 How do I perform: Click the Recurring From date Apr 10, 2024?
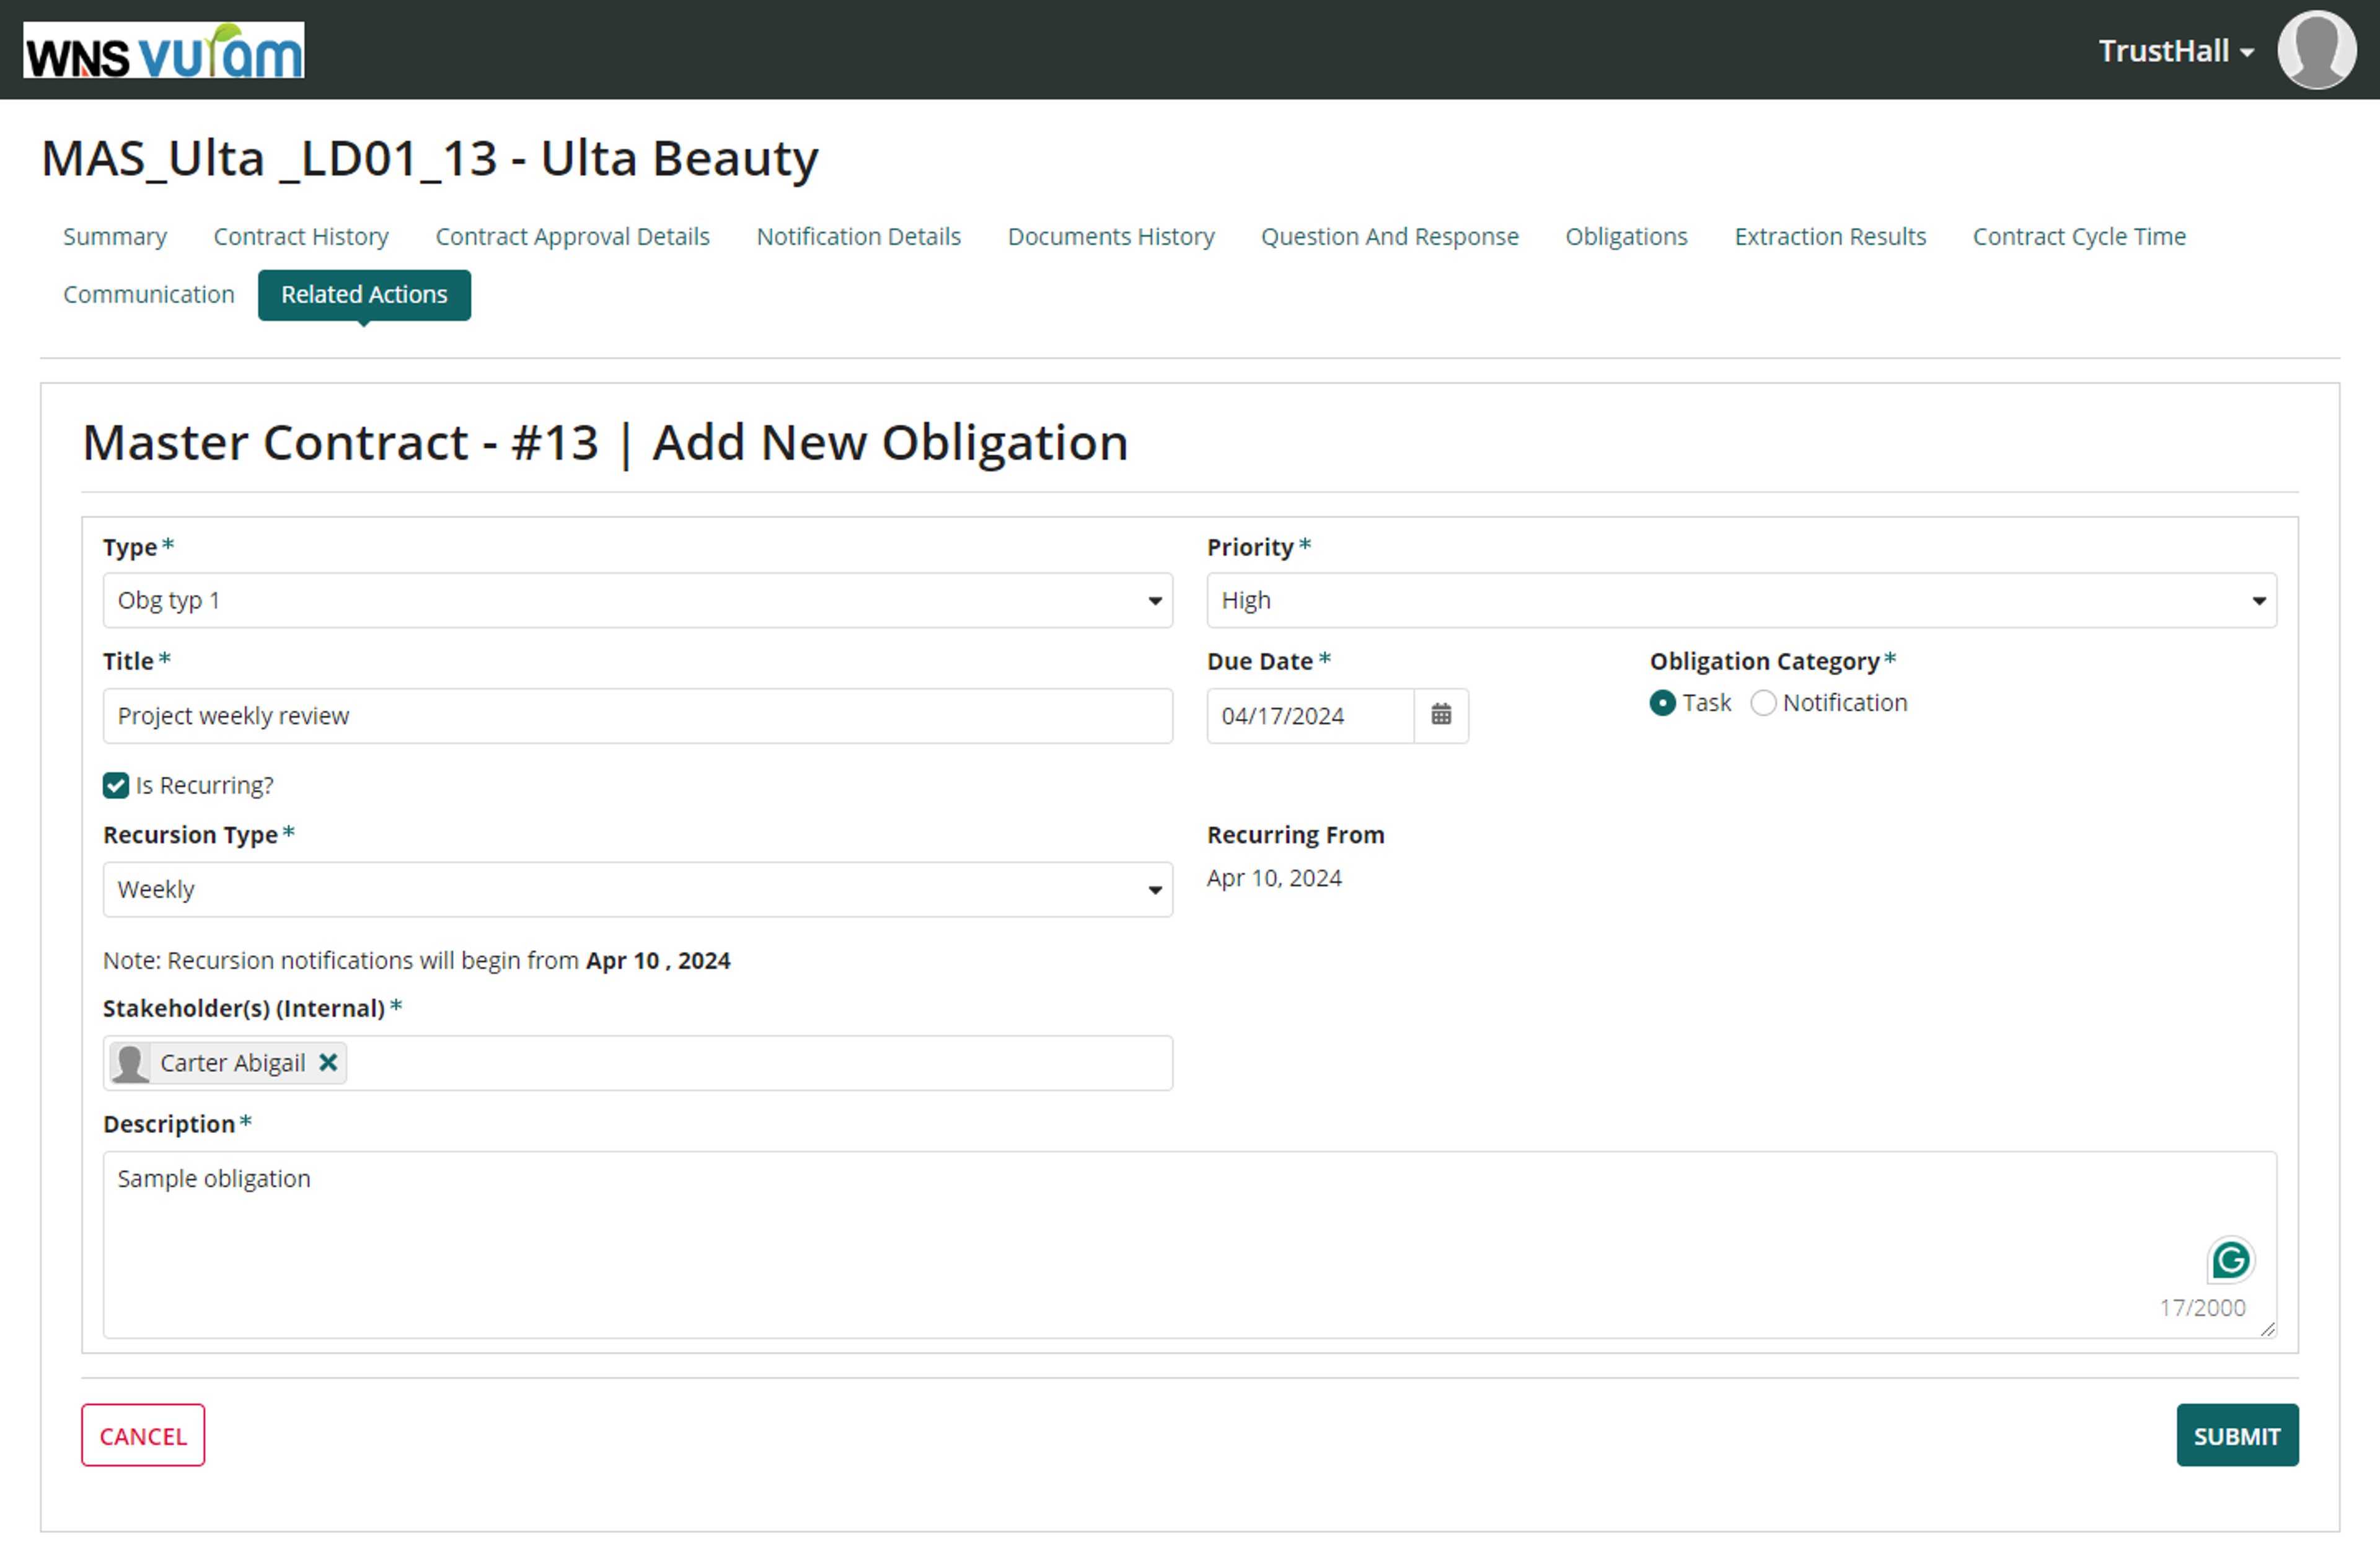coord(1274,879)
